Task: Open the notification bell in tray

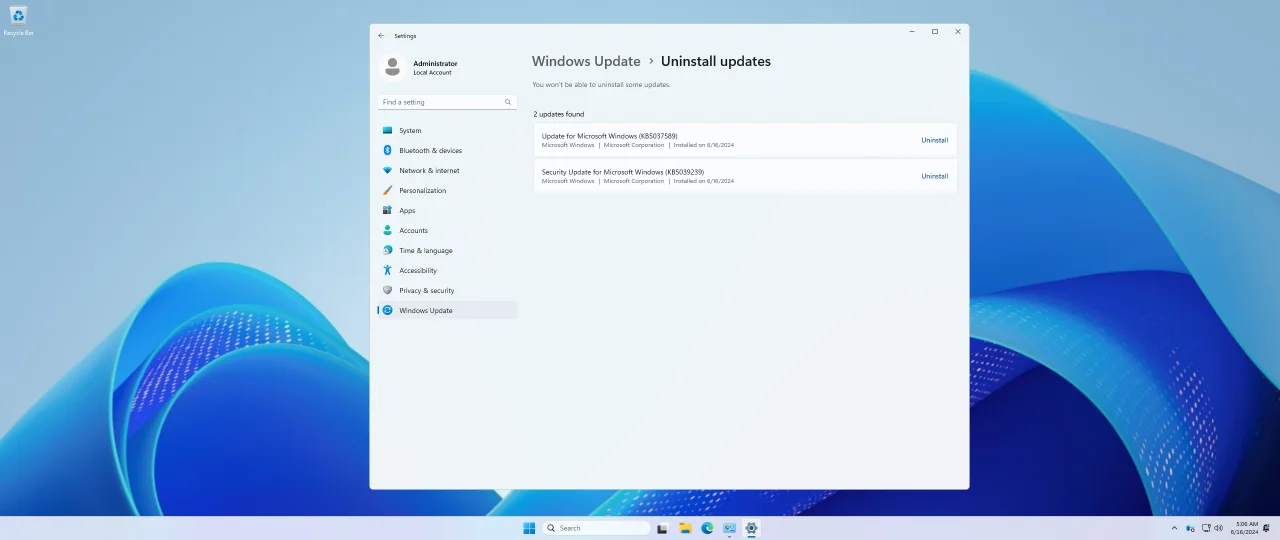Action: click(1268, 528)
